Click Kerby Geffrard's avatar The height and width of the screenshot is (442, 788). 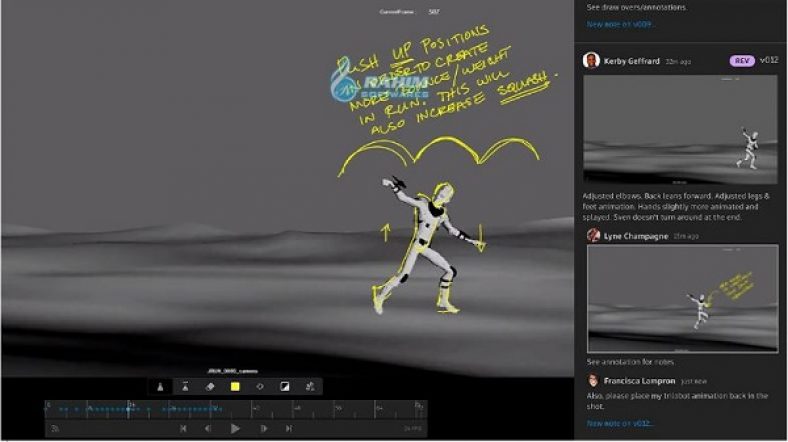(592, 61)
